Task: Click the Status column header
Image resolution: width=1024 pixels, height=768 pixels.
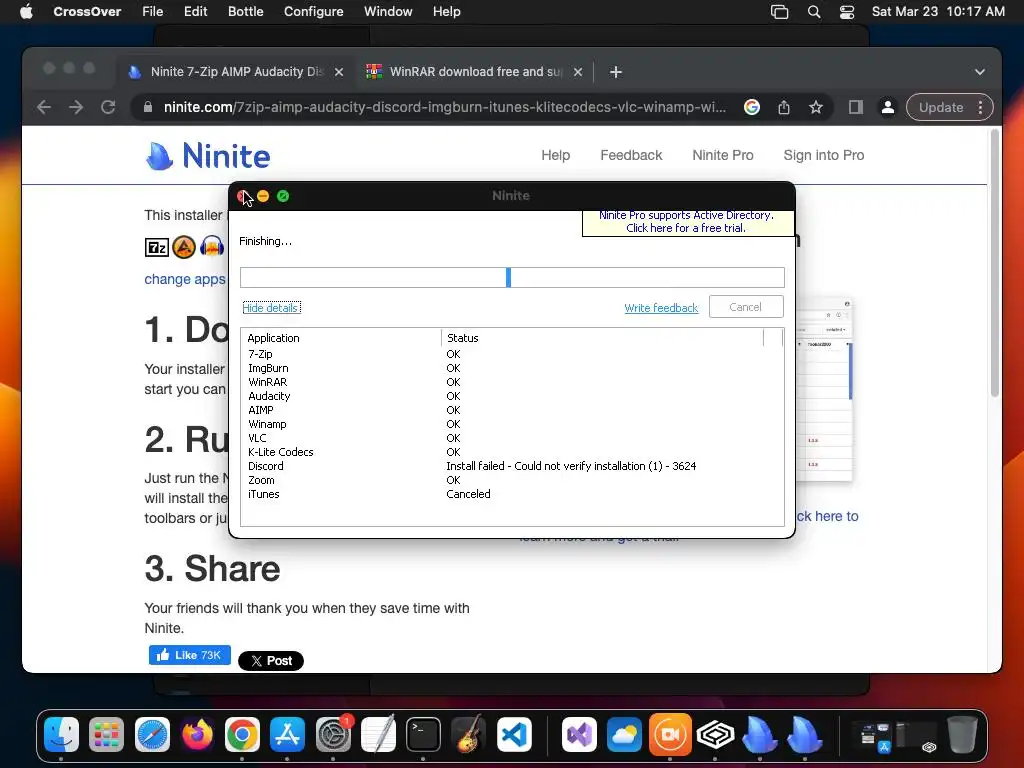Action: [603, 338]
